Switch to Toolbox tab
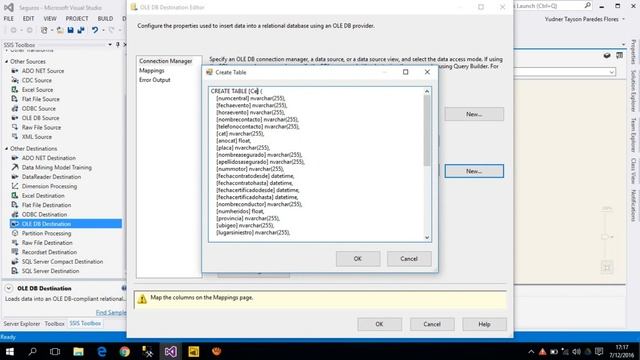 (x=54, y=324)
